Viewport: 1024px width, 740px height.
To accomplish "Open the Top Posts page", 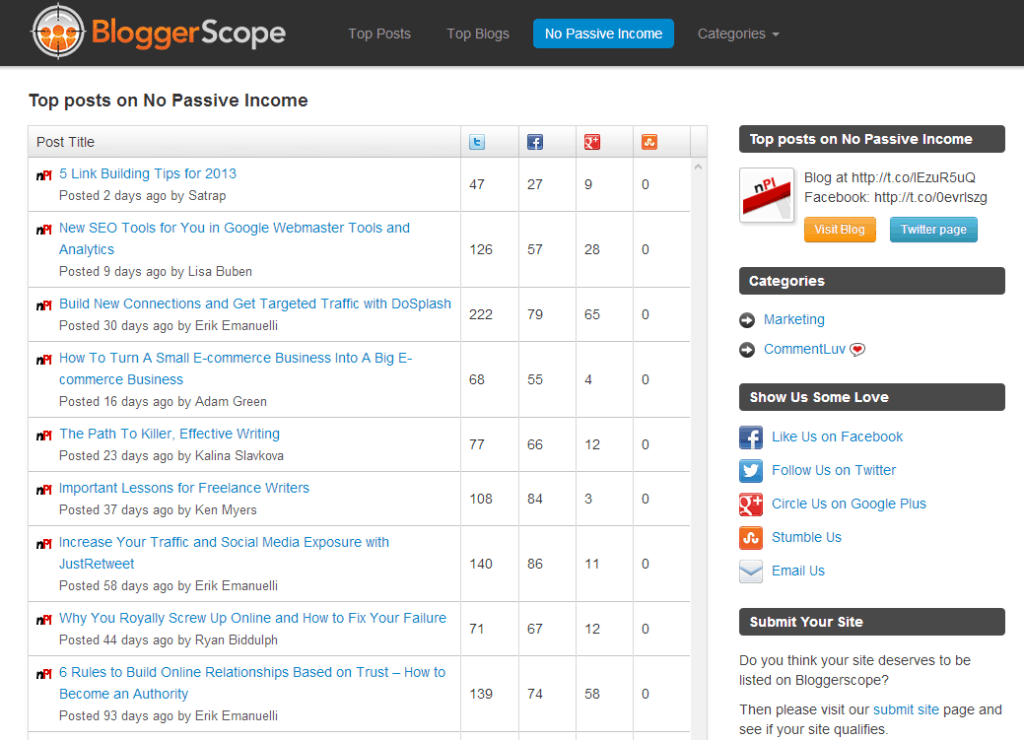I will pyautogui.click(x=379, y=33).
